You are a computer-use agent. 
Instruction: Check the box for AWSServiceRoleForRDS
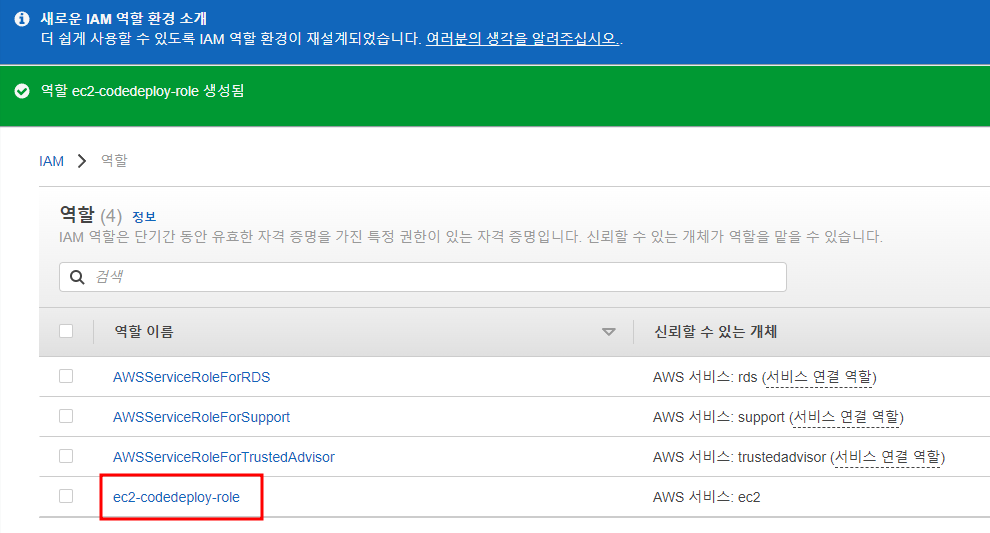point(66,376)
